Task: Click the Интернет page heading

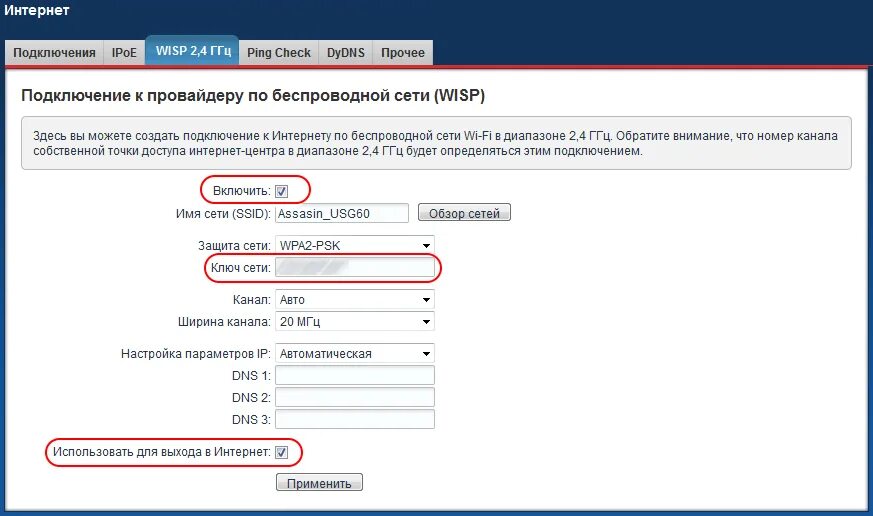Action: [x=37, y=10]
